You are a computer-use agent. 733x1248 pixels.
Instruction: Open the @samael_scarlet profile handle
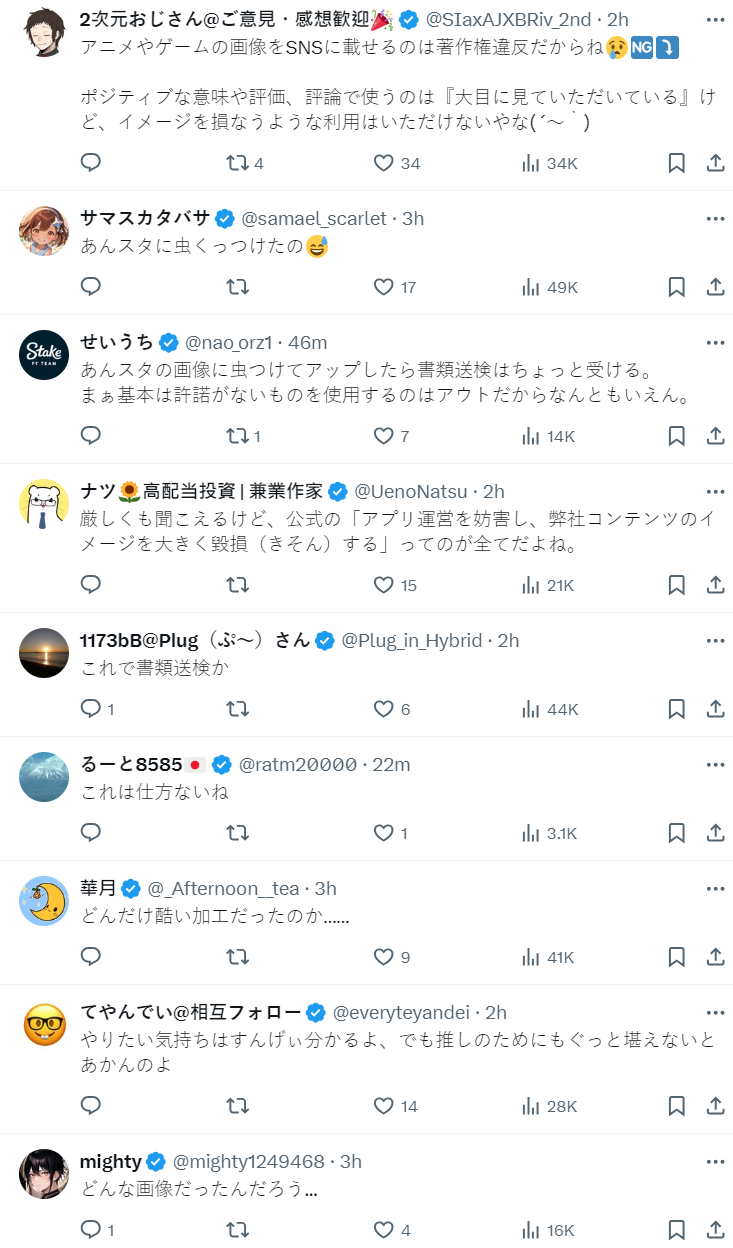tap(314, 218)
